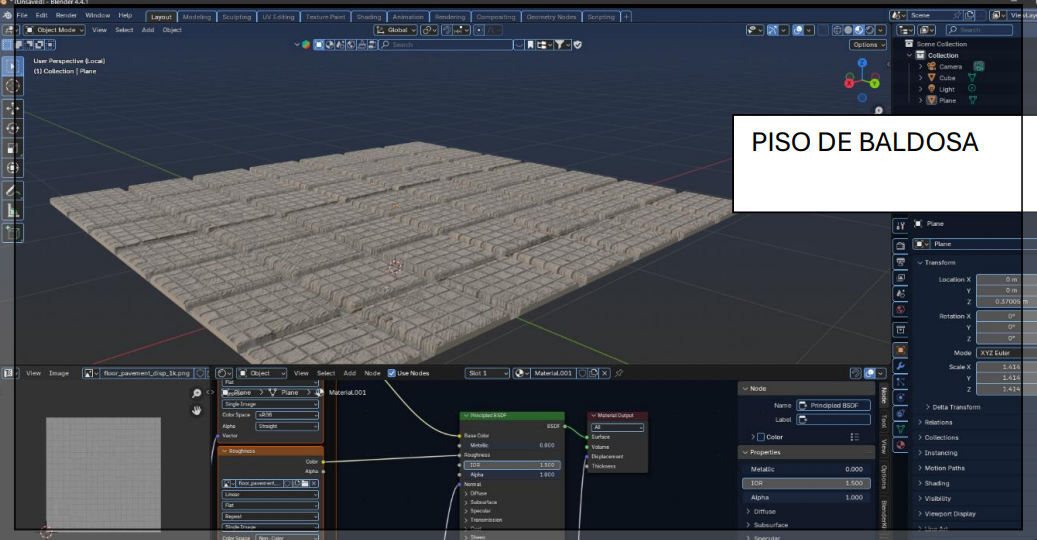Click the Y axis on navigation gizmo
This screenshot has height=540, width=1037.
(x=874, y=83)
